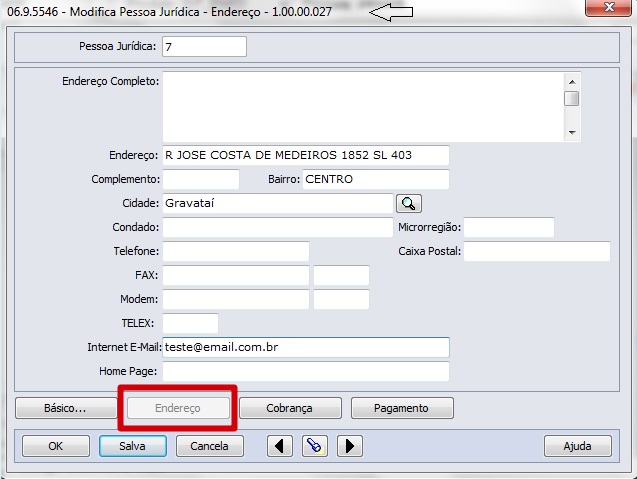The height and width of the screenshot is (479, 637).
Task: Click inside the Endereço Completo text area
Action: pos(363,107)
